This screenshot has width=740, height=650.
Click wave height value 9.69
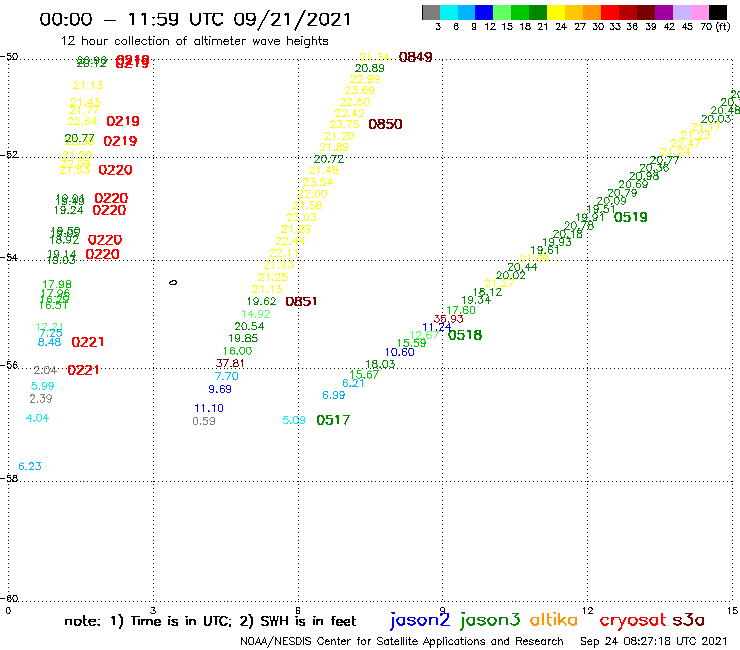(220, 389)
